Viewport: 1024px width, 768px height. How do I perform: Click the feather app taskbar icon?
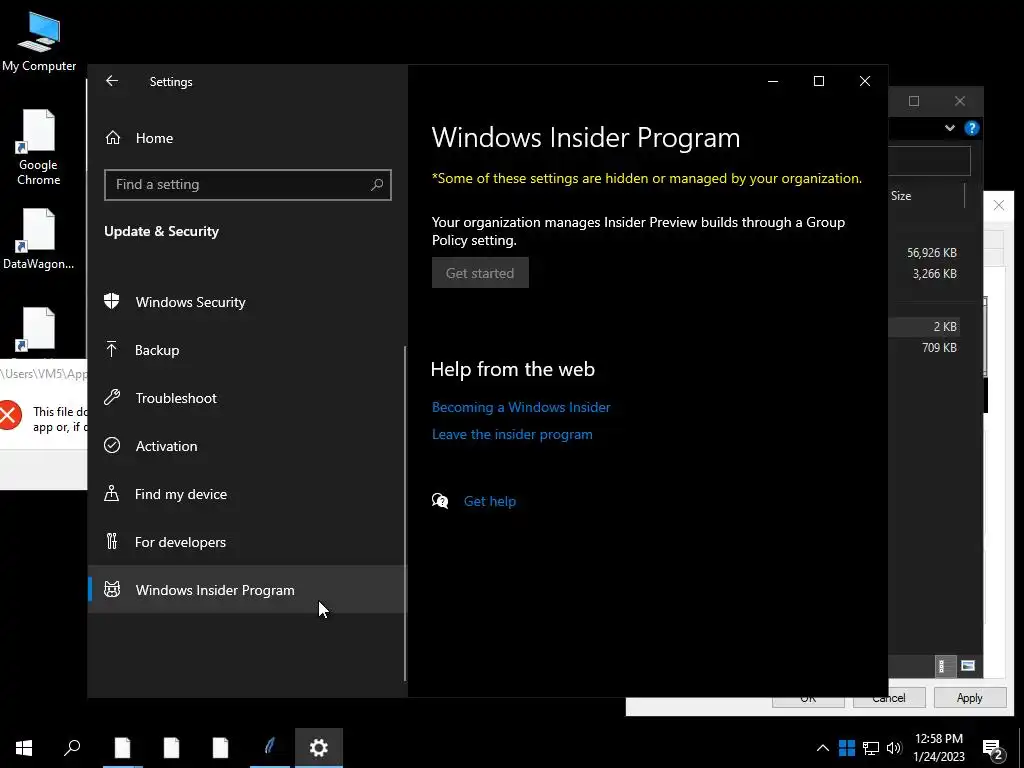click(269, 748)
